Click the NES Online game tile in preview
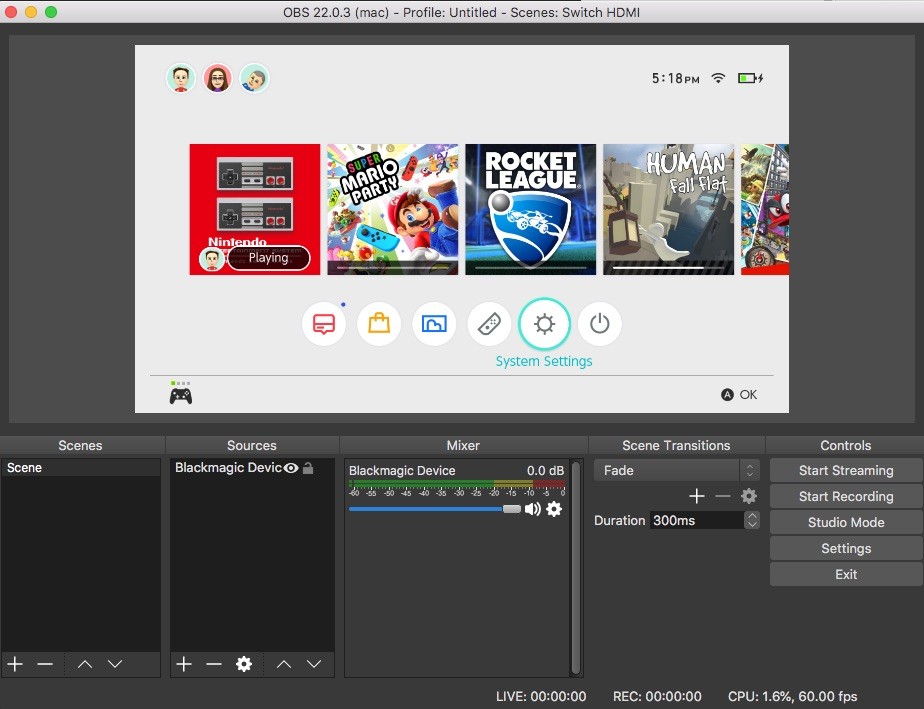This screenshot has height=709, width=924. click(255, 209)
